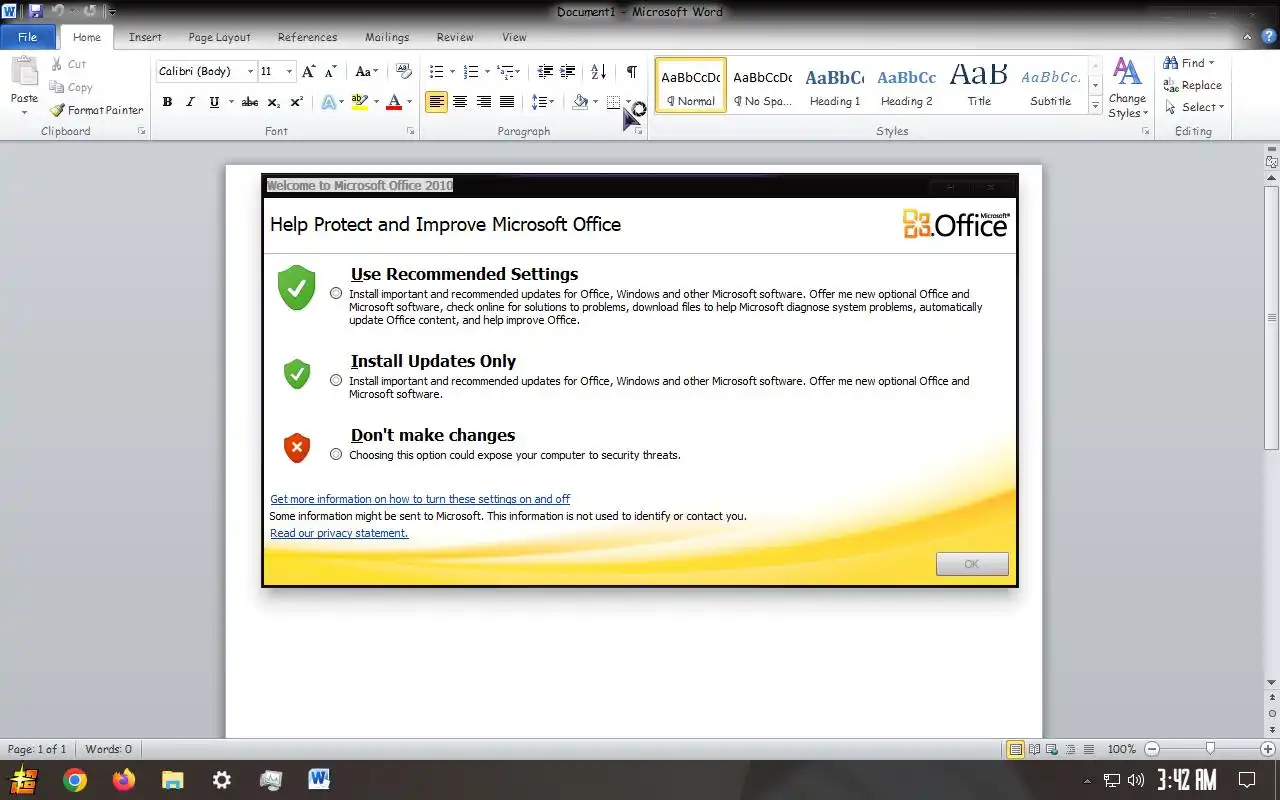
Task: Open the Bullets dropdown arrow
Action: pyautogui.click(x=452, y=71)
